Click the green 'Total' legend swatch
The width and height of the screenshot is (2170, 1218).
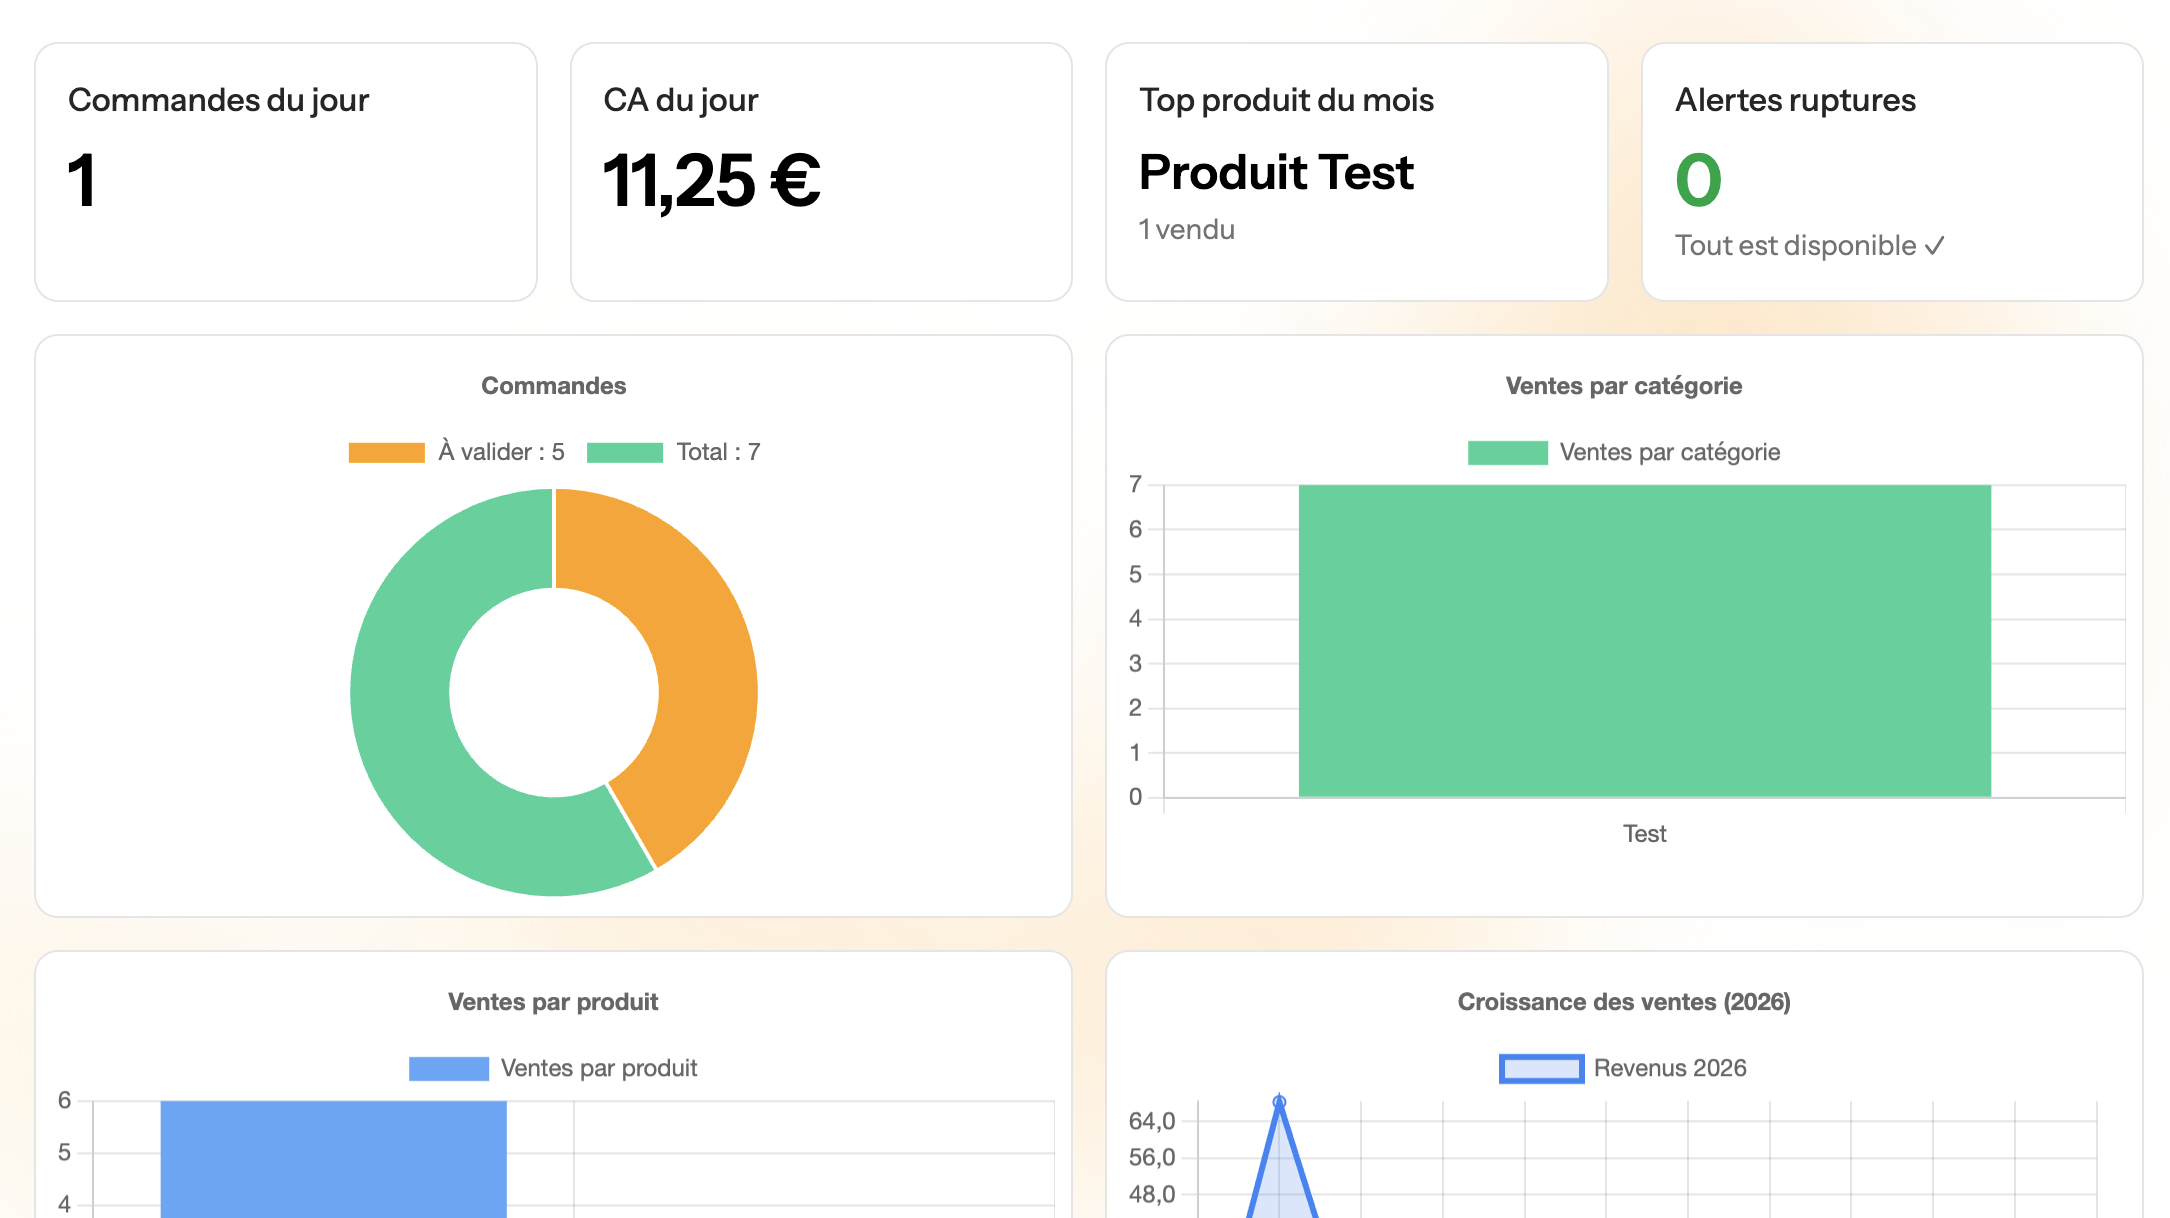[625, 451]
